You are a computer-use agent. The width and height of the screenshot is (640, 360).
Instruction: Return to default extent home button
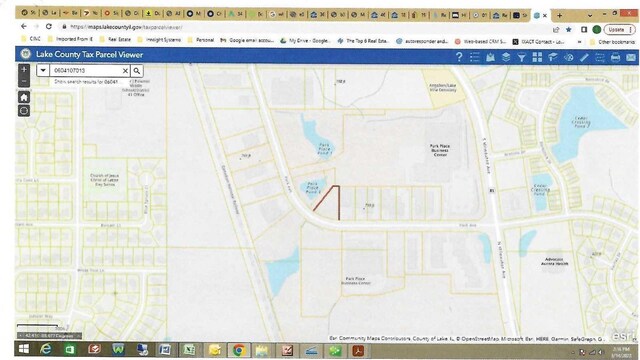tap(24, 97)
